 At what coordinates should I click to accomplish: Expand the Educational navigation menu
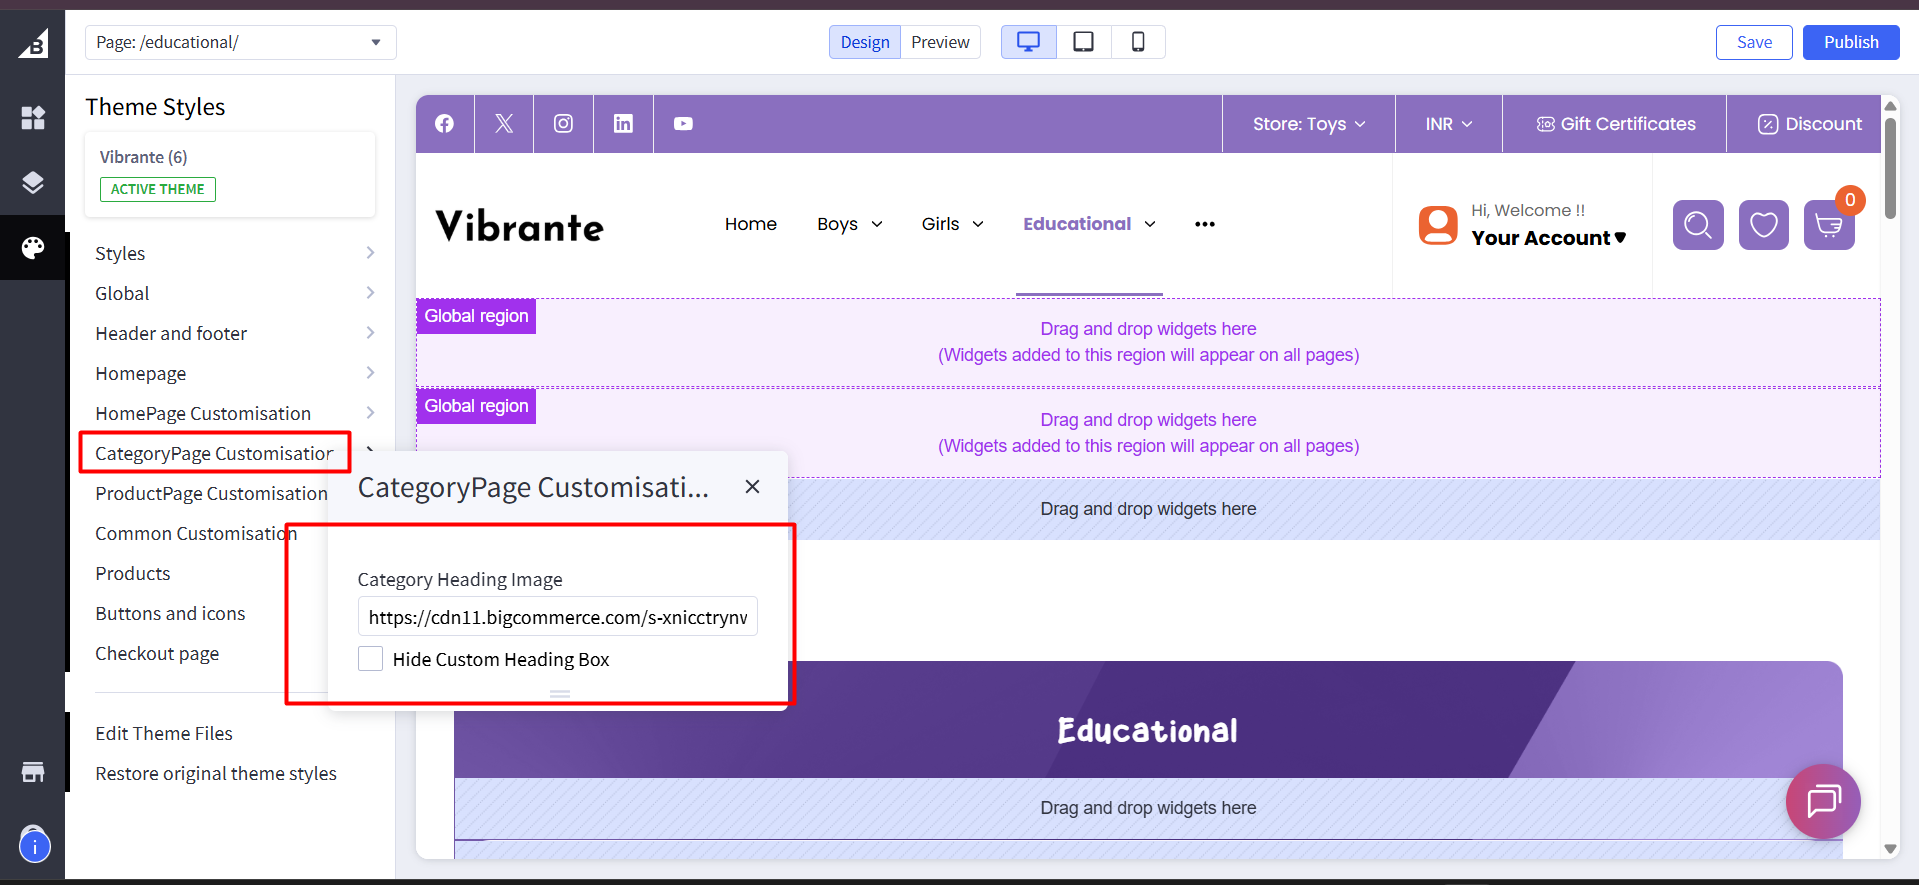click(1089, 224)
